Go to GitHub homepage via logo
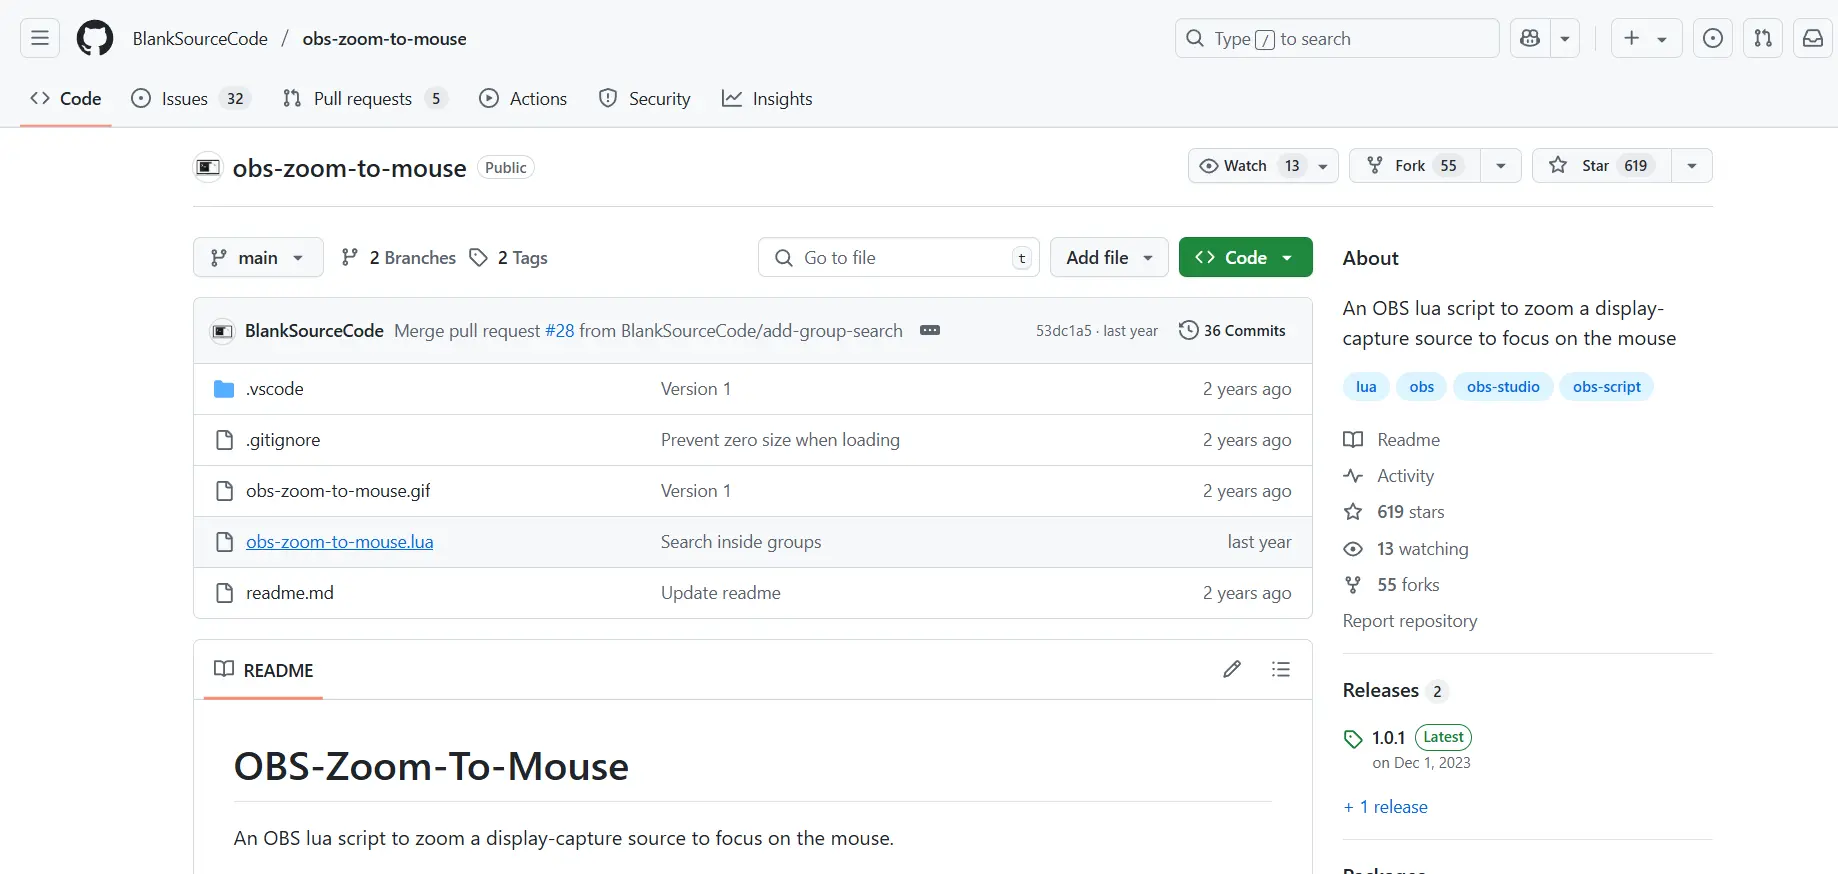Screen dimensions: 1838x874 point(95,38)
